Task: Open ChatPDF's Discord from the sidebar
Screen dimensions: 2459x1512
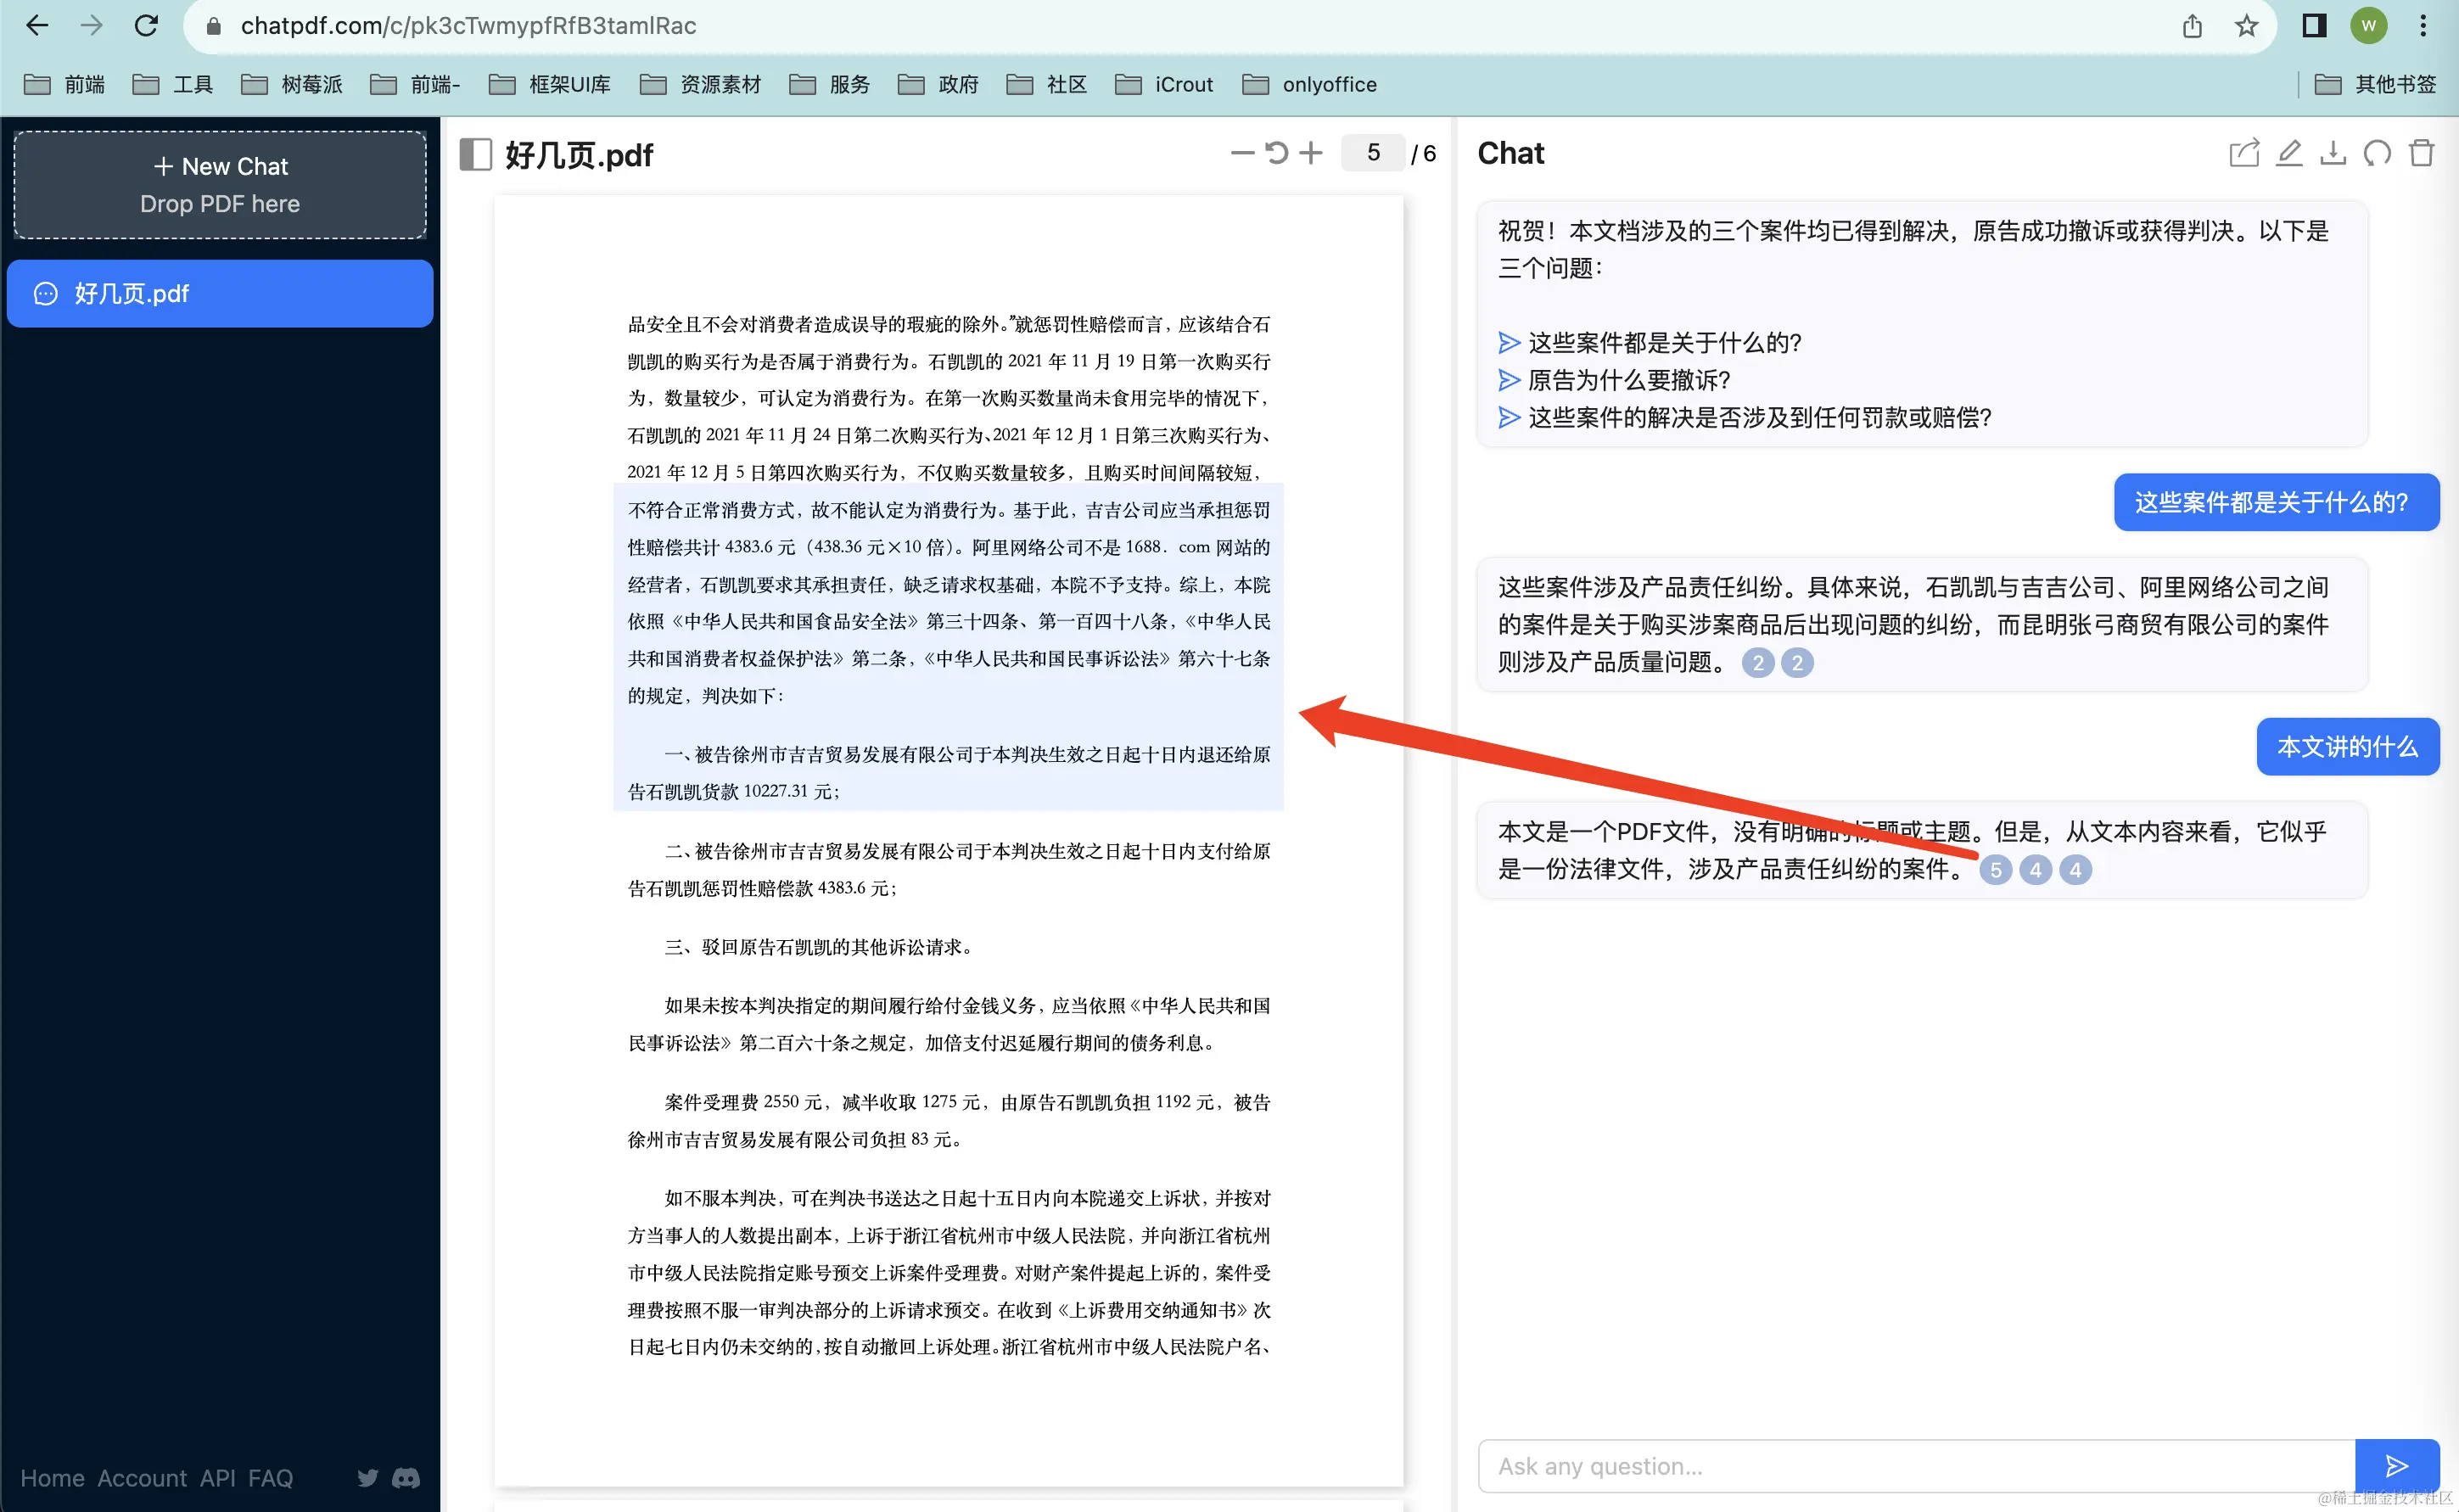Action: (406, 1478)
